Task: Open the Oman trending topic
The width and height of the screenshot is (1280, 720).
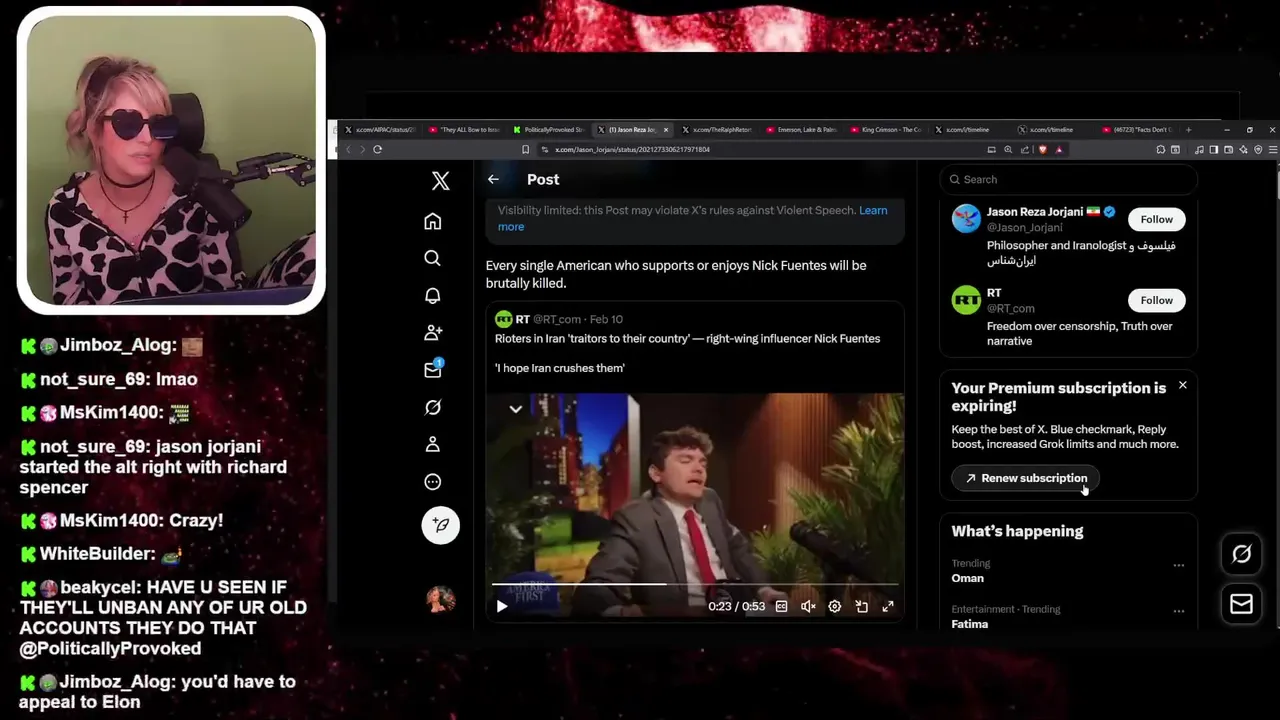Action: coord(967,578)
